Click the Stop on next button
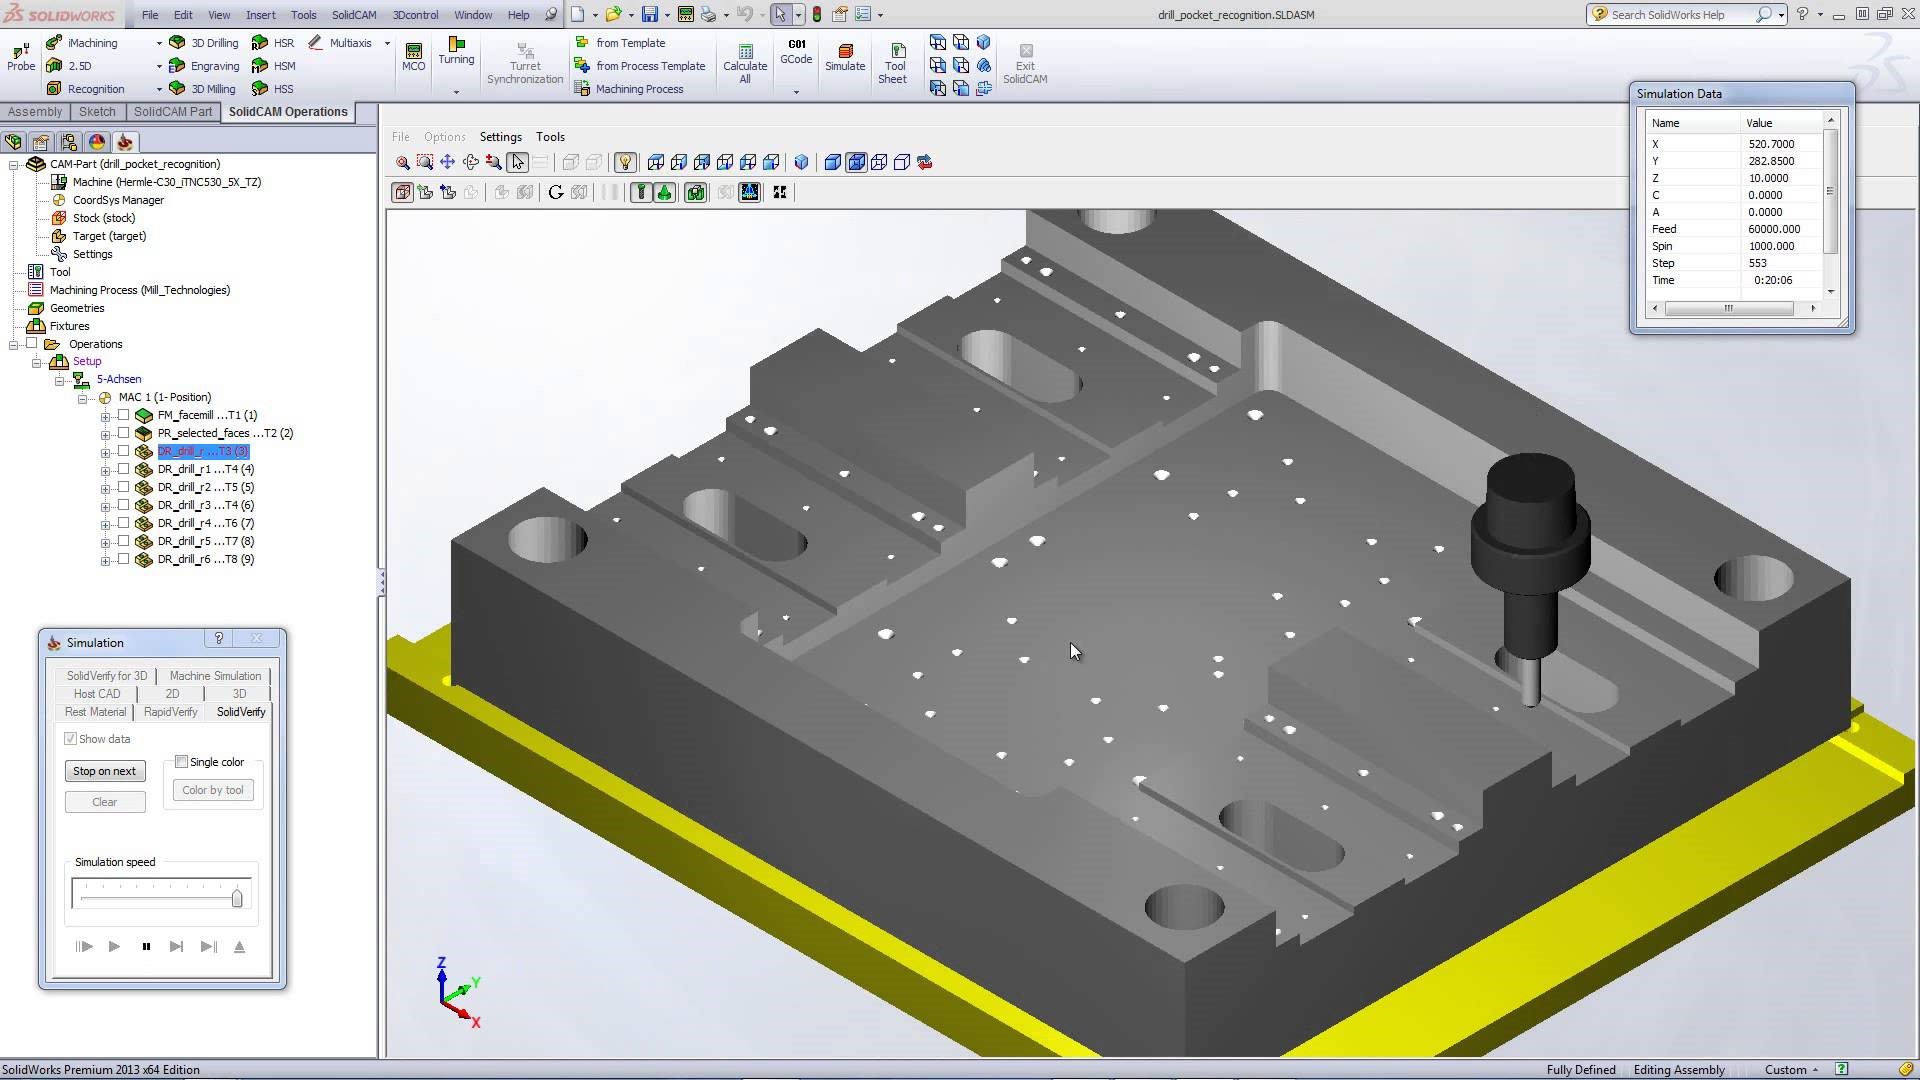The height and width of the screenshot is (1080, 1920). [x=105, y=771]
